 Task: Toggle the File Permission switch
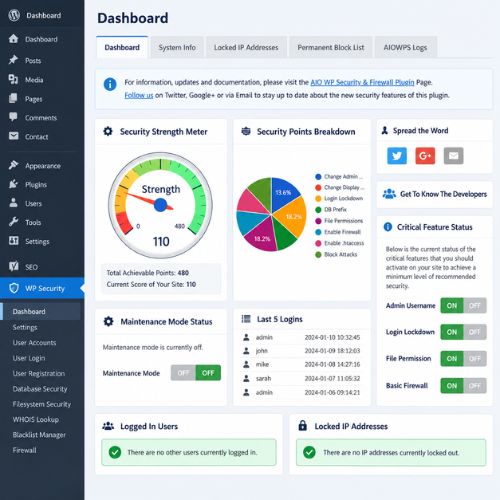tap(463, 359)
